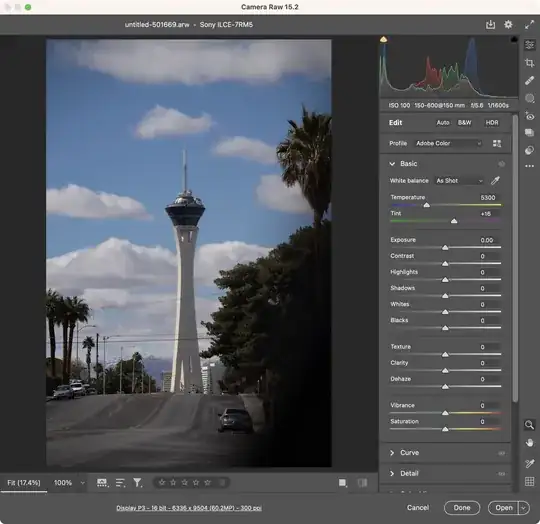
Task: Toggle the grid overlay icon
Action: coord(529,481)
